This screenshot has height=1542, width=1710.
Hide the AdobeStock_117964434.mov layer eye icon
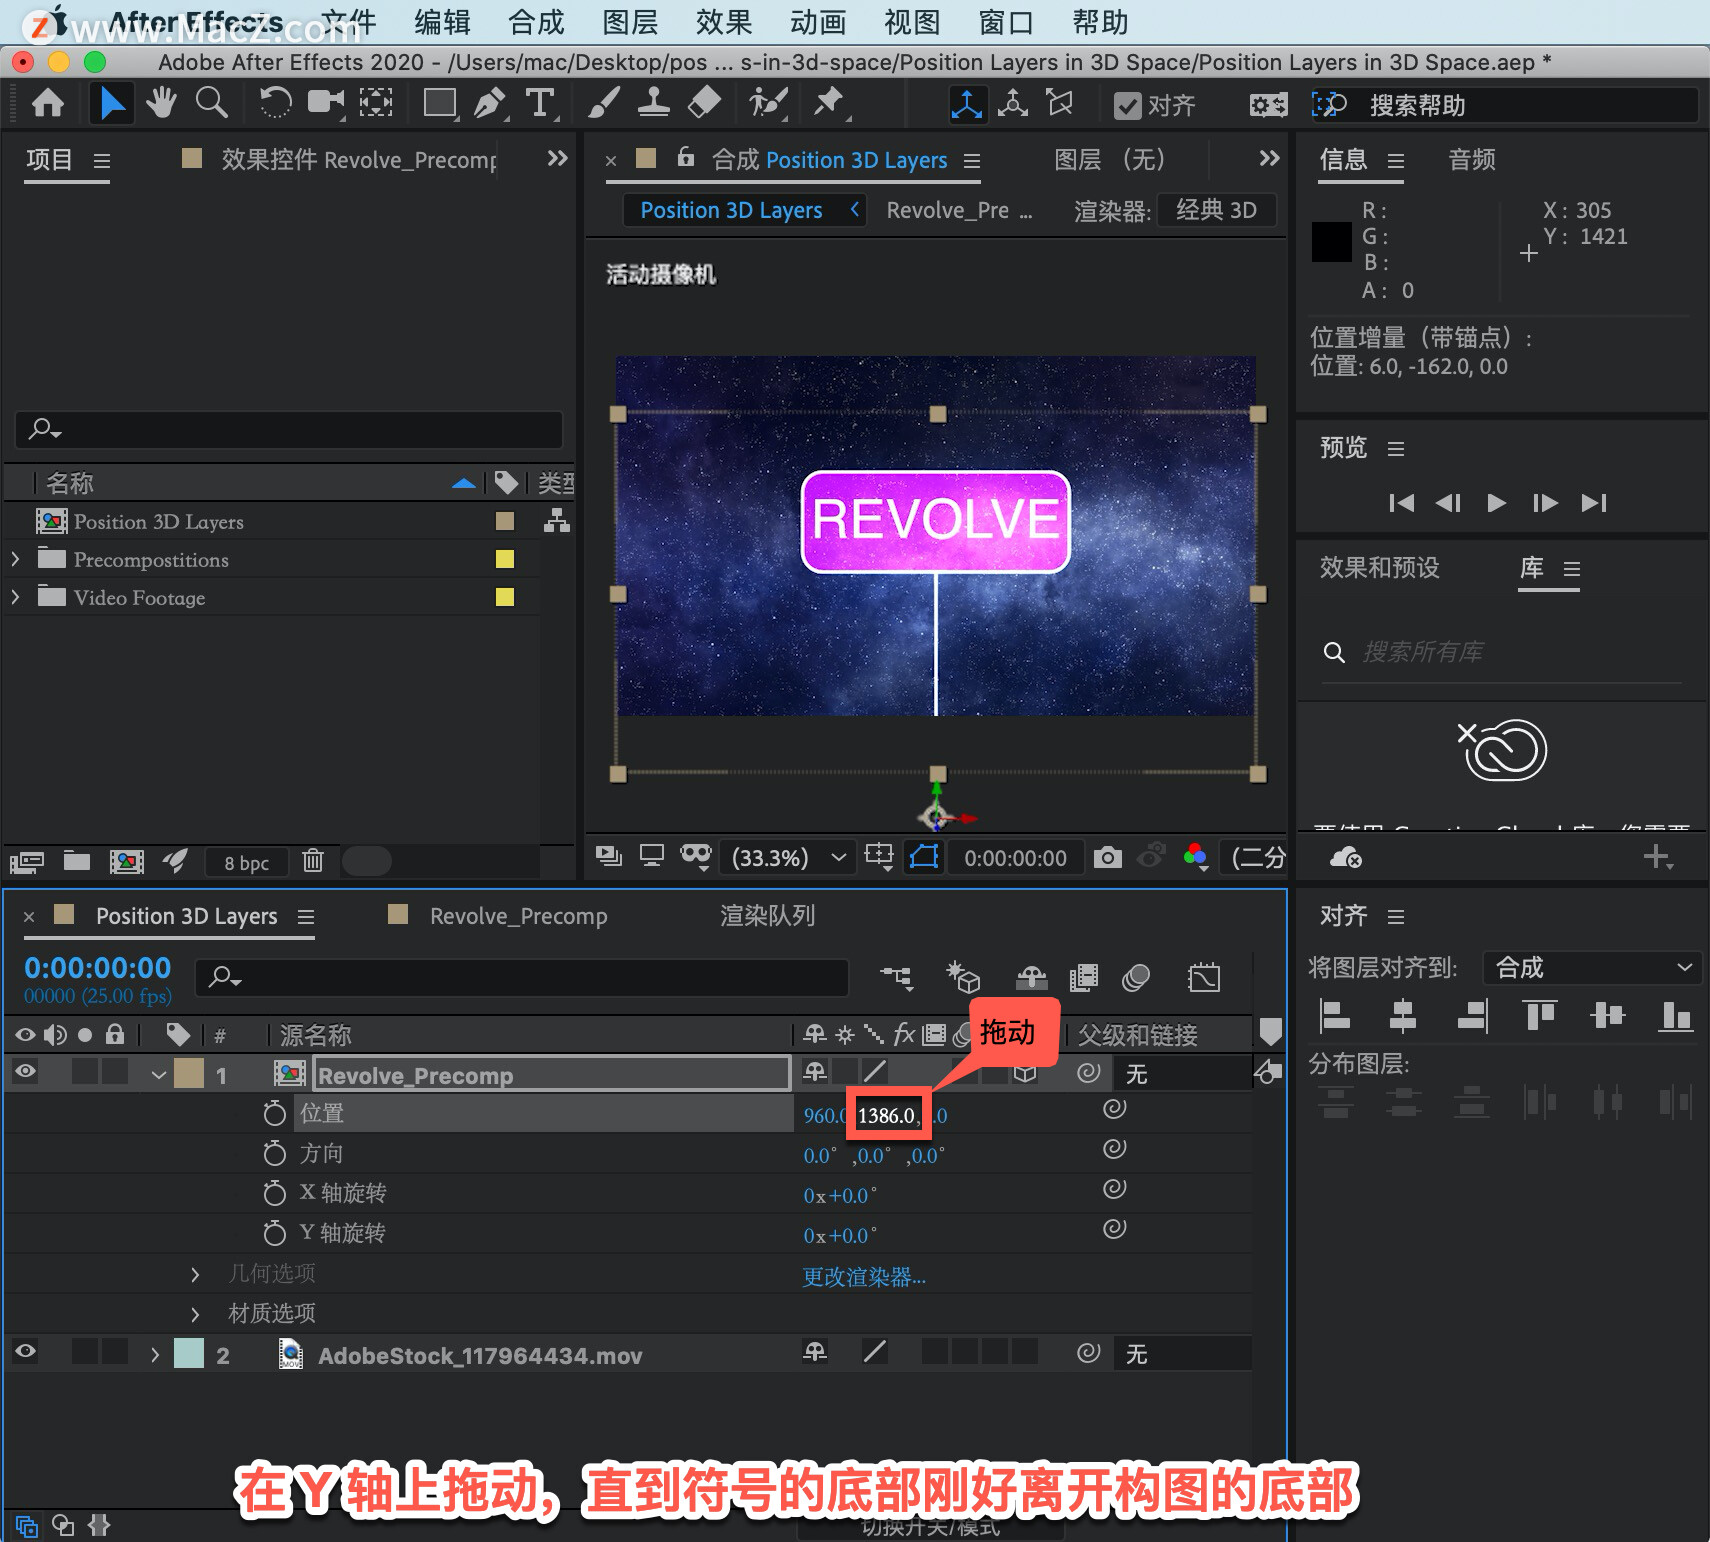[x=25, y=1352]
